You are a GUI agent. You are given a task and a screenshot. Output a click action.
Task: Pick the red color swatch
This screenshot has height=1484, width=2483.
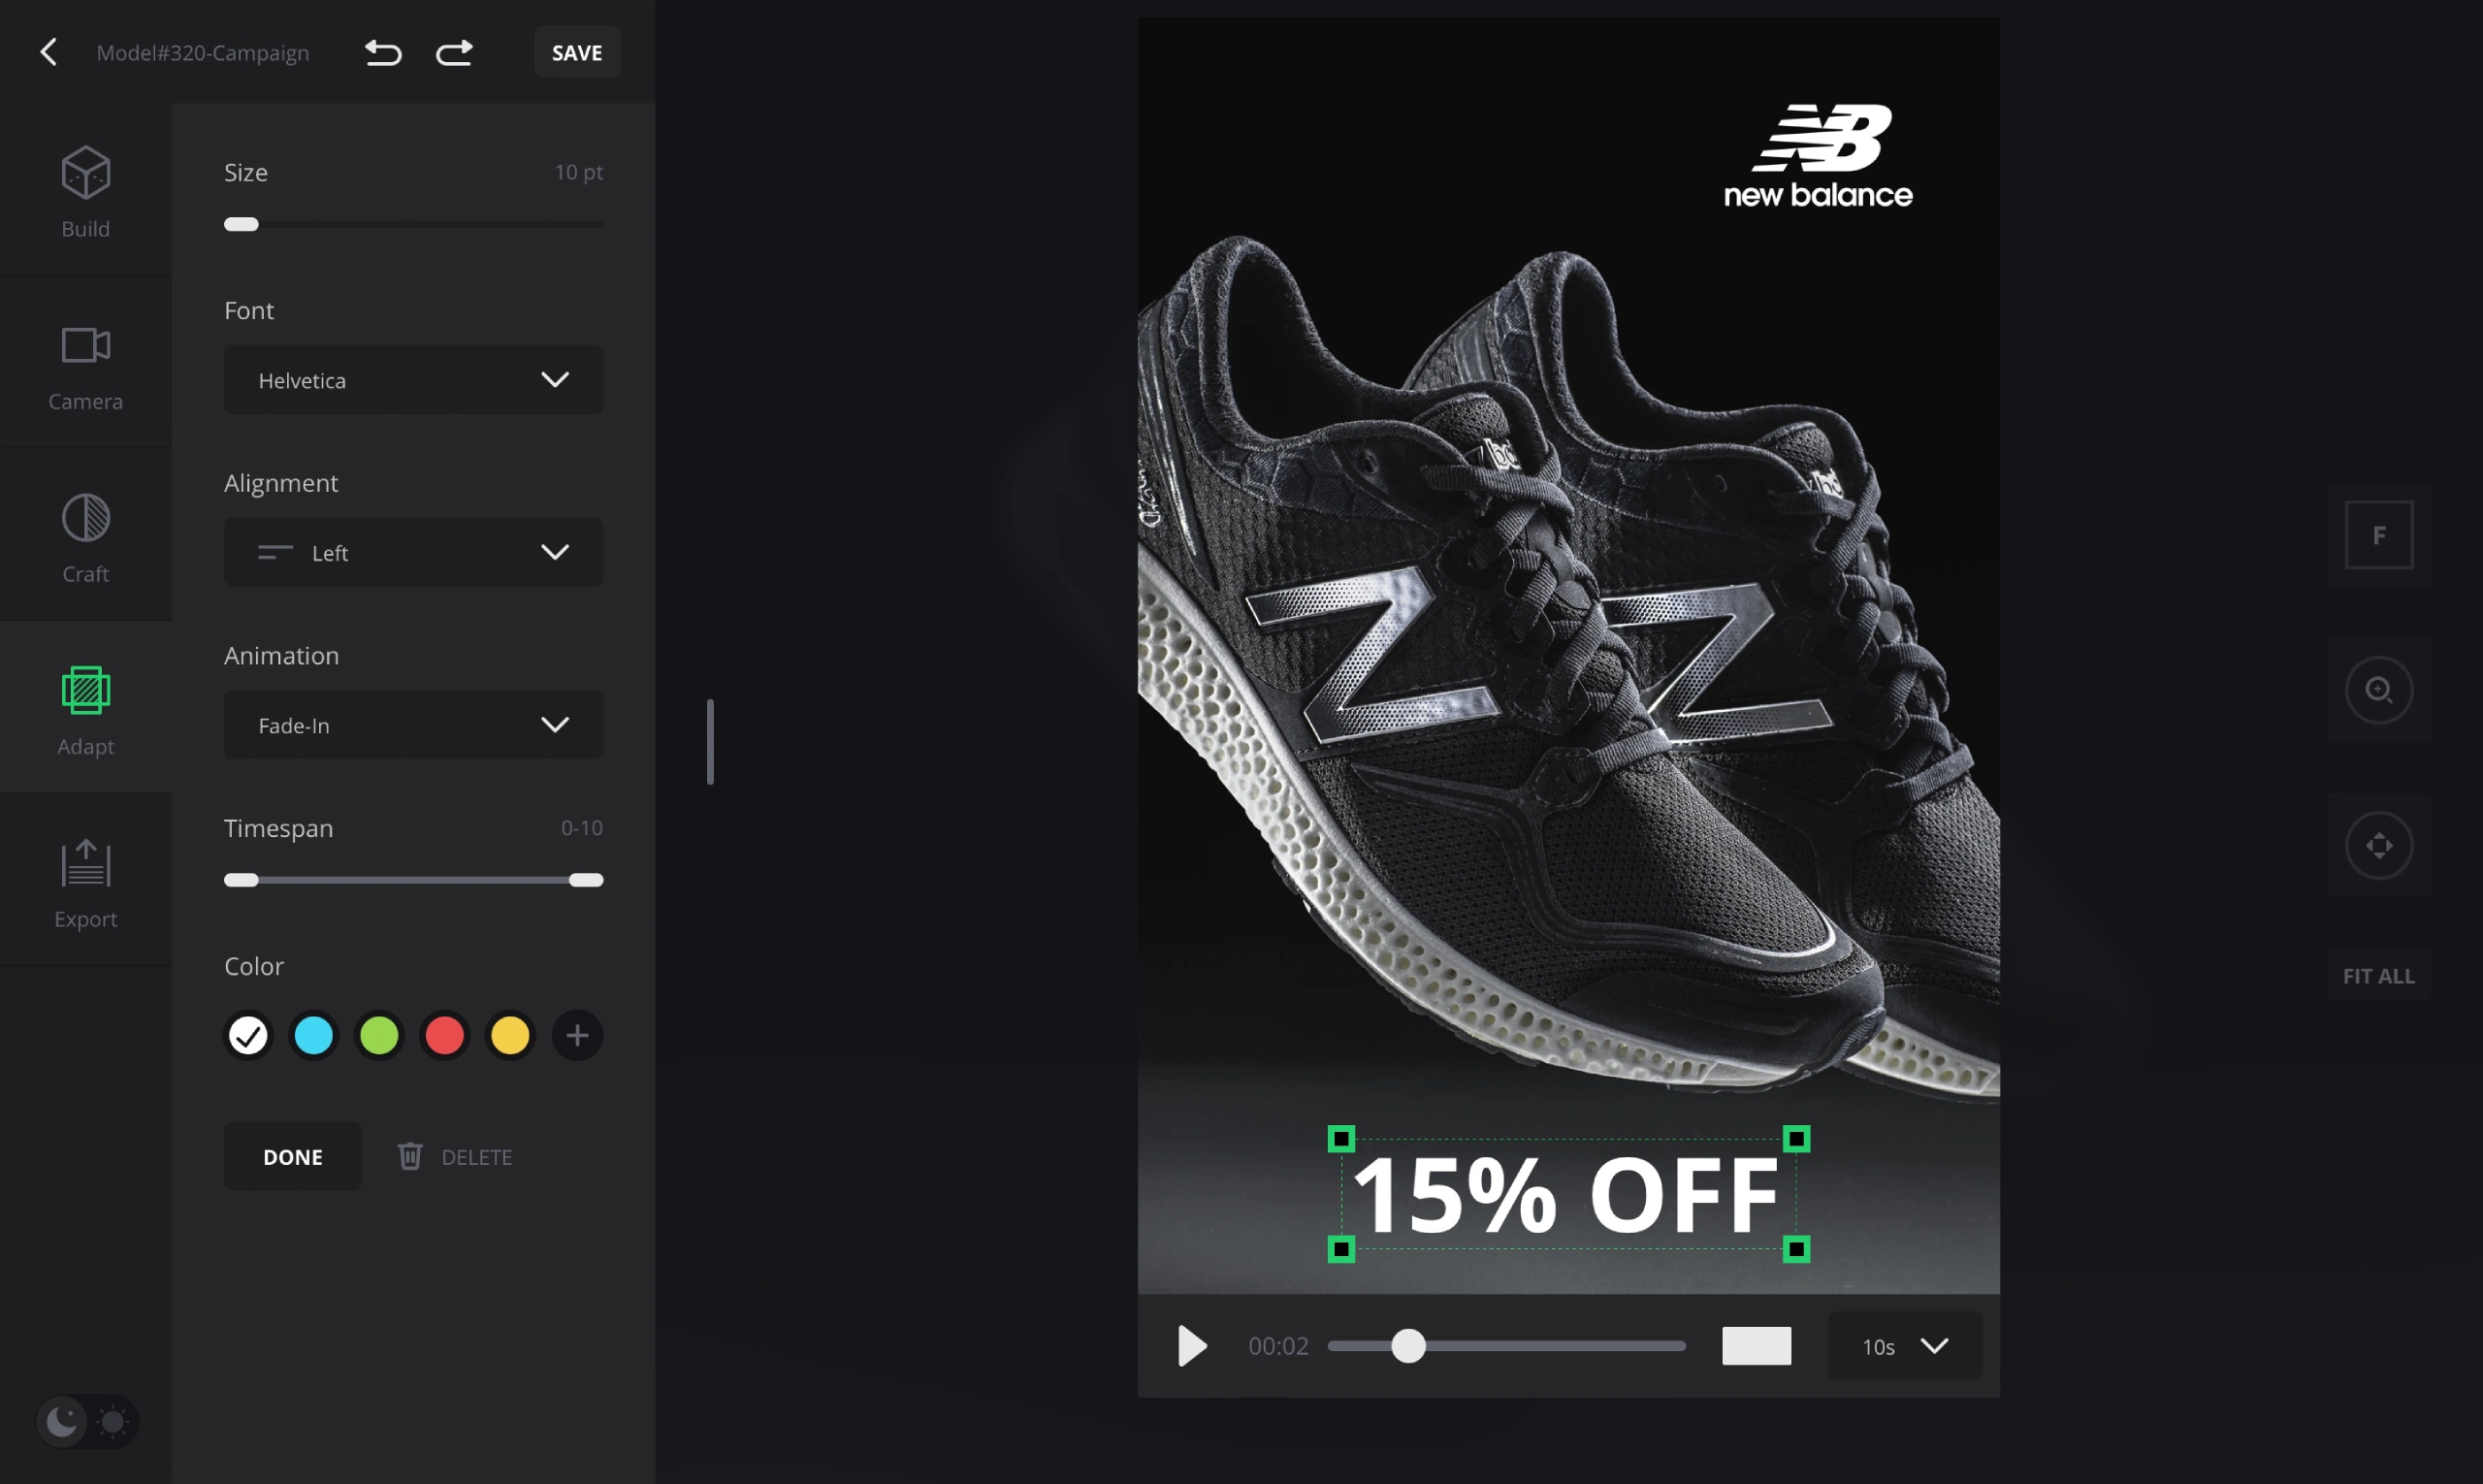444,1035
